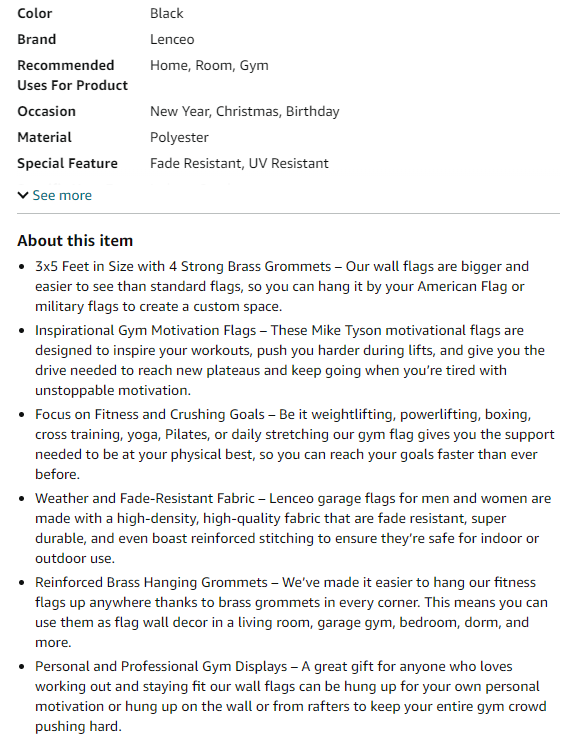The width and height of the screenshot is (569, 754).
Task: Click the Special Feature label
Action: [x=67, y=163]
